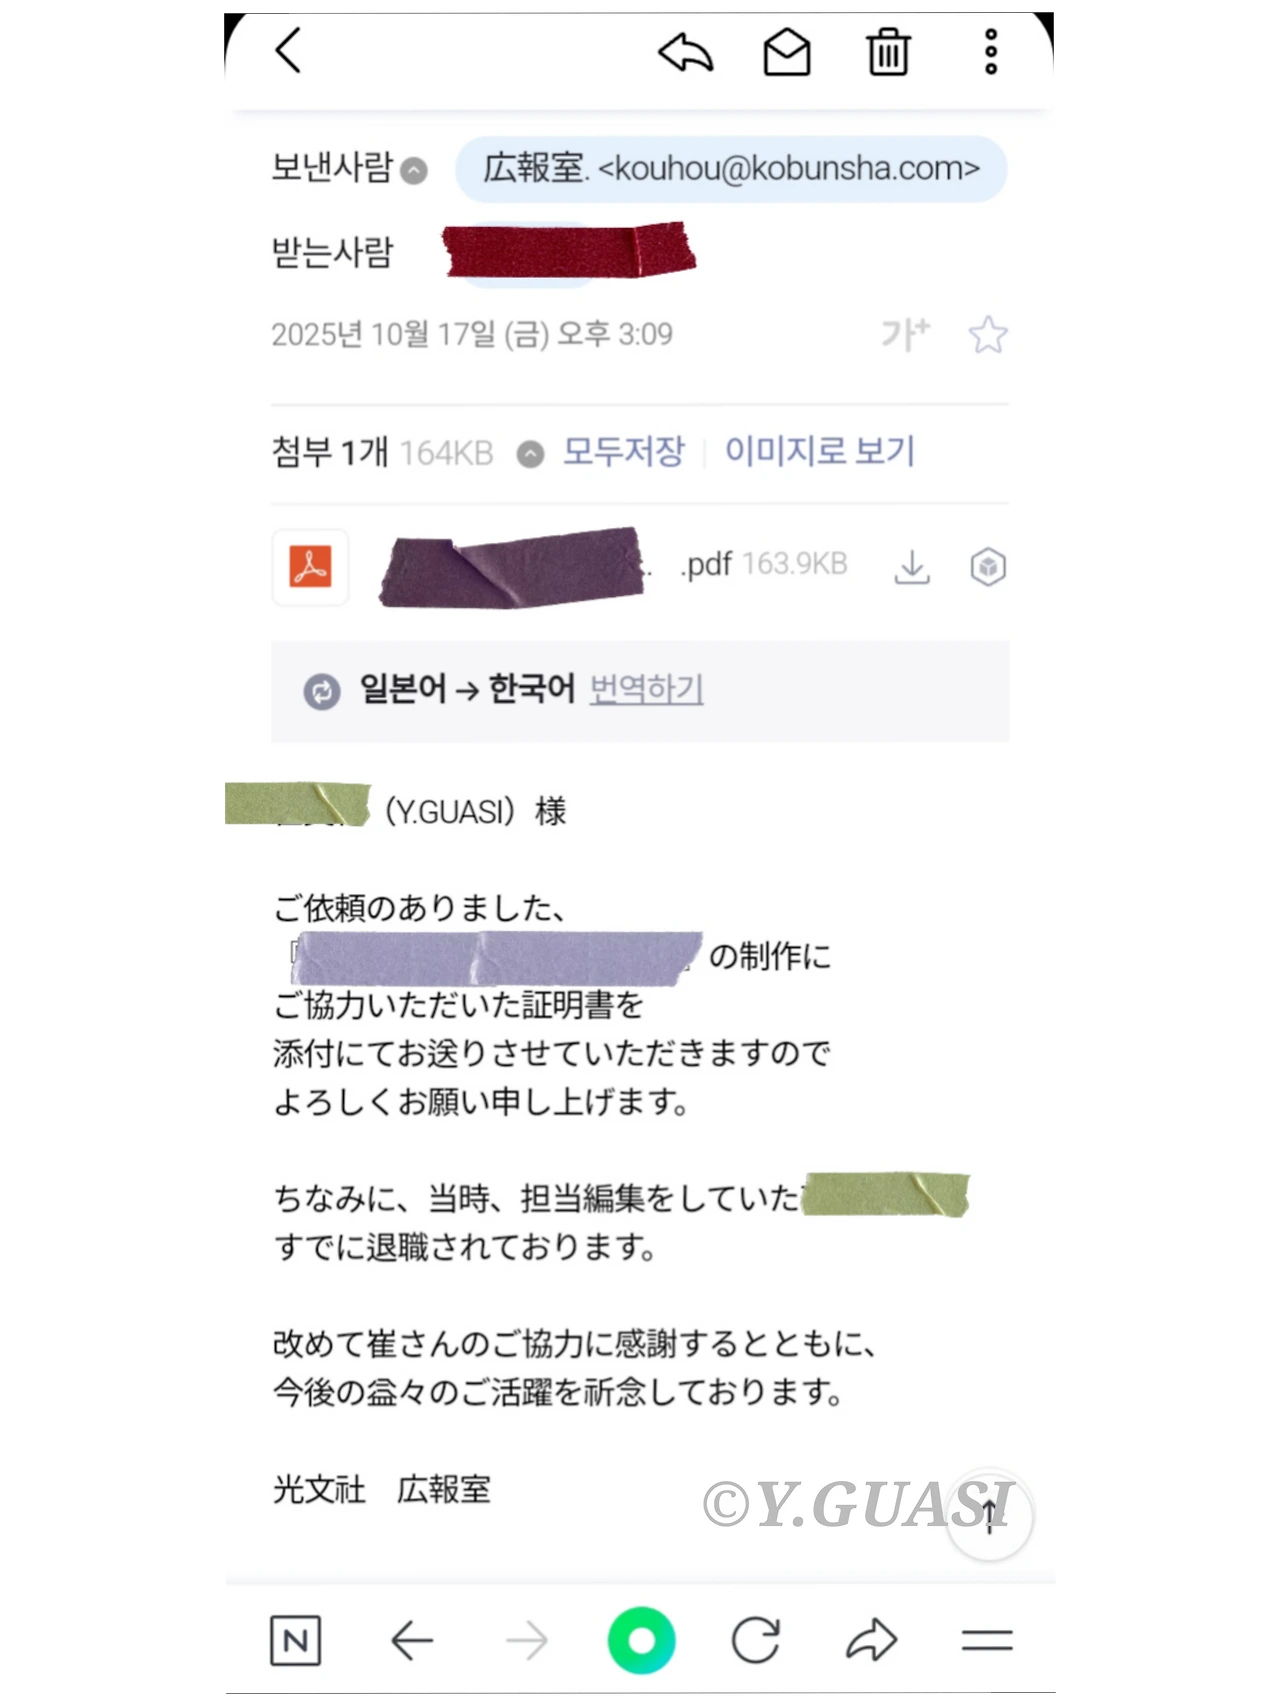Tap 번역하기 to translate Japanese to Korean

click(646, 689)
